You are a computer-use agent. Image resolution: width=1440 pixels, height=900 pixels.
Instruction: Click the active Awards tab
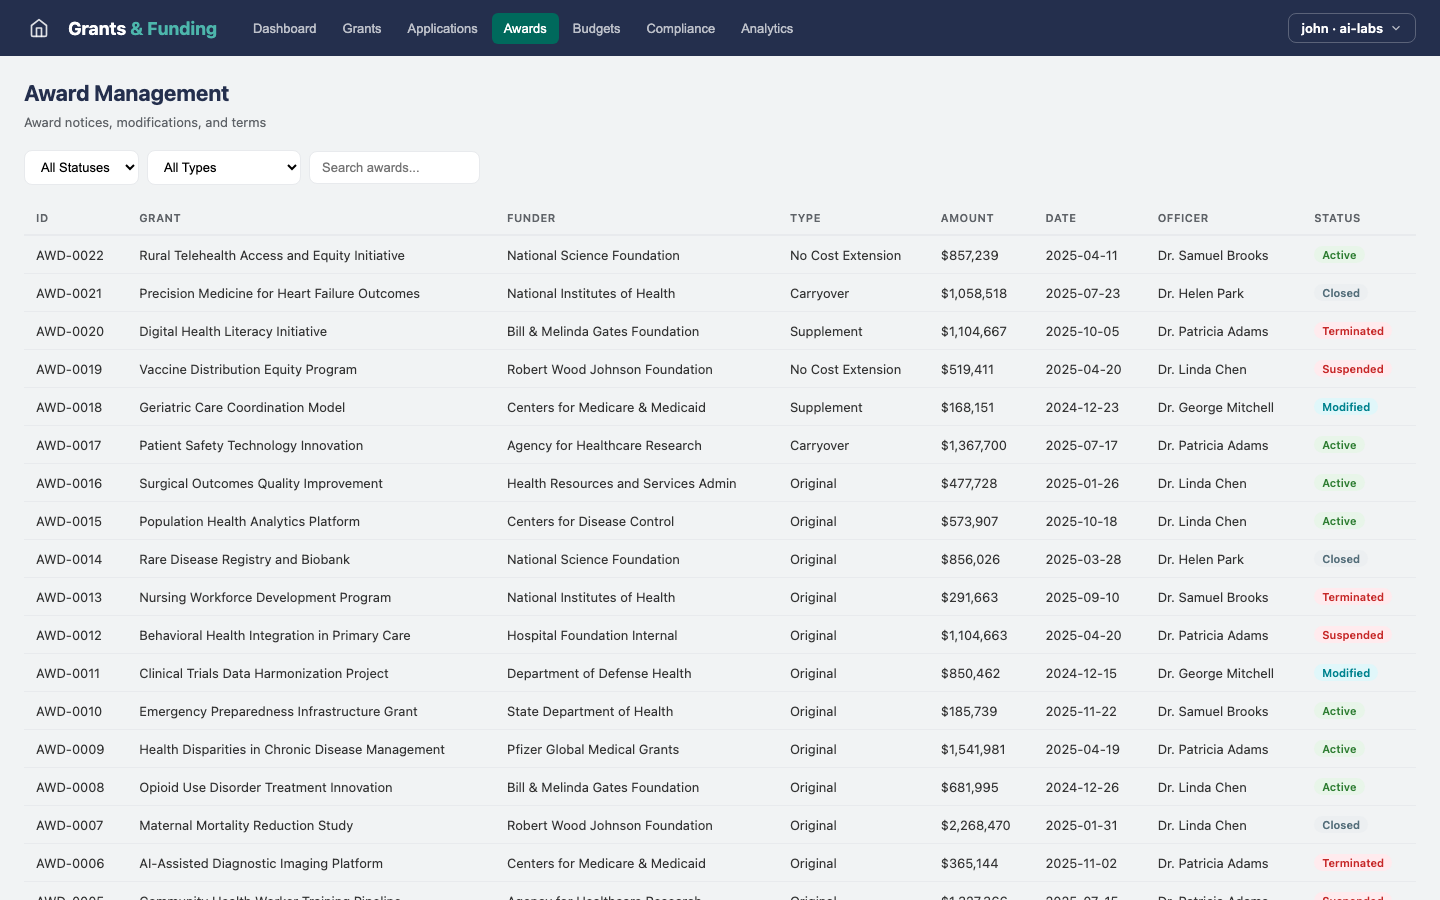pos(525,28)
